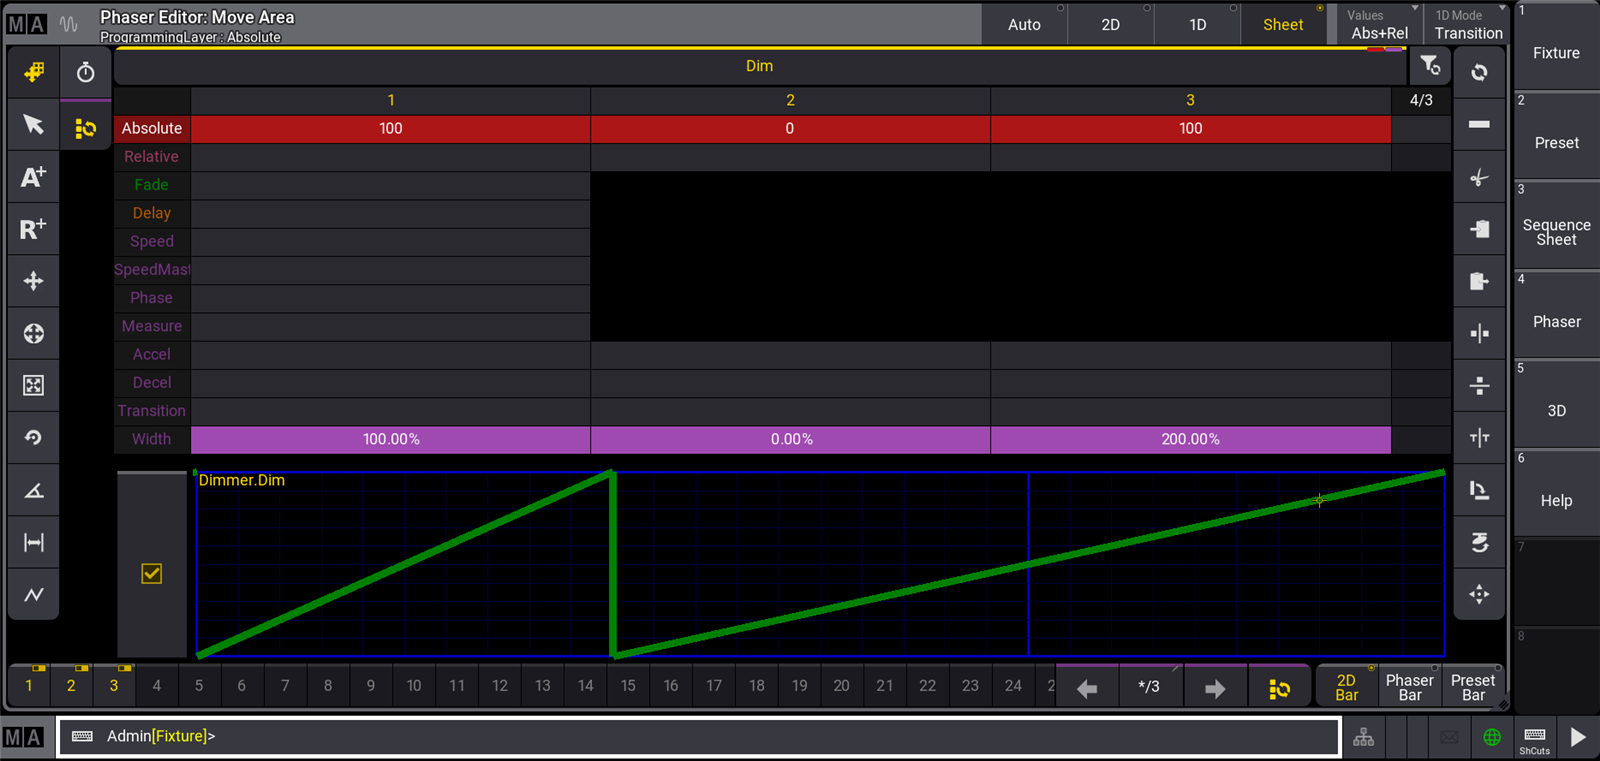Click the A+ add absolute tool
1600x761 pixels.
33,177
